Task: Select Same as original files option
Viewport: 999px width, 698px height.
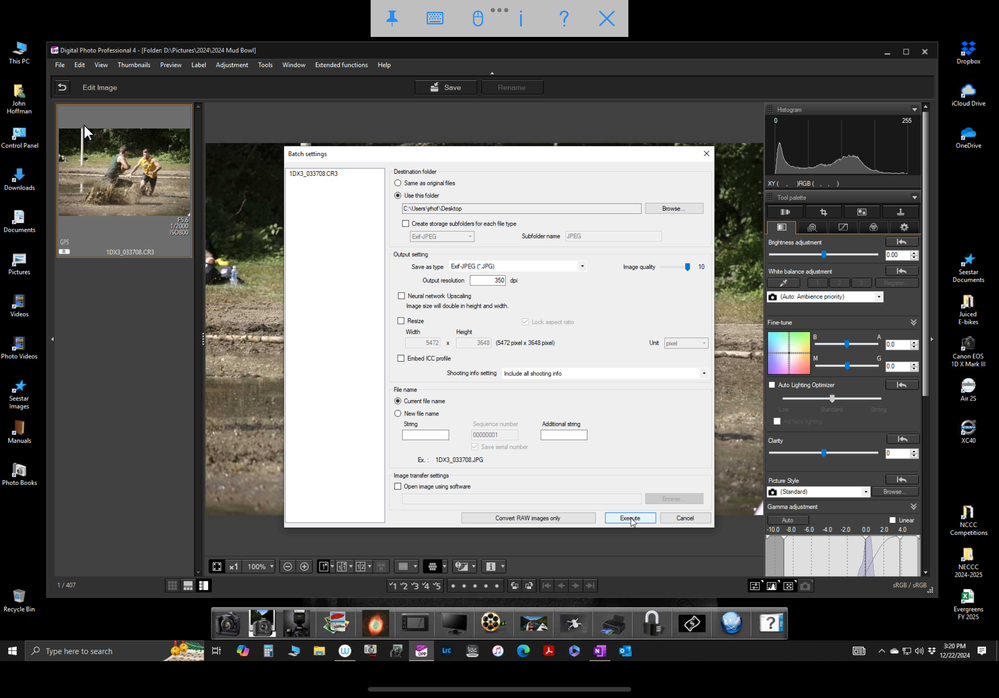Action: [x=398, y=183]
